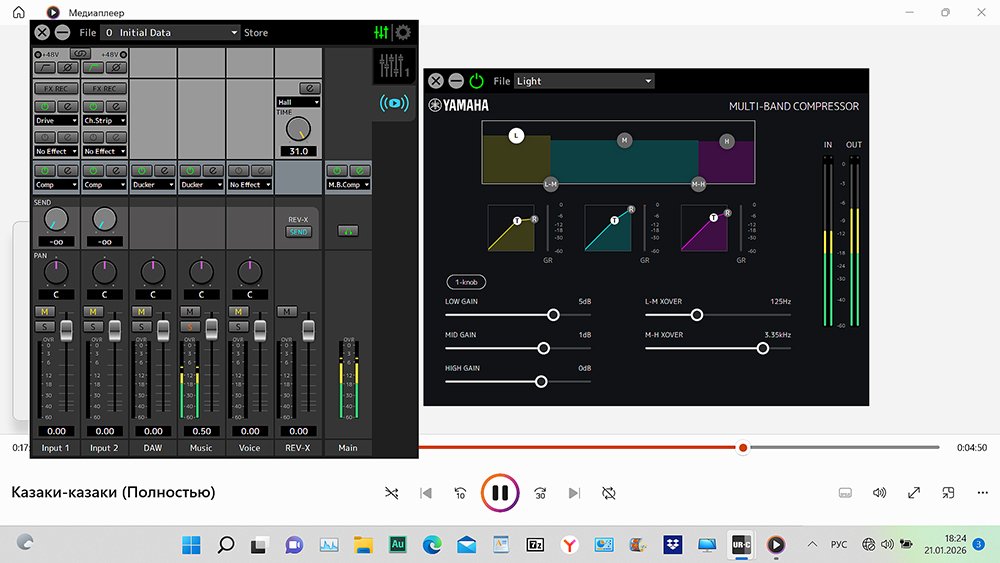Open File menu in compressor window

[x=501, y=81]
